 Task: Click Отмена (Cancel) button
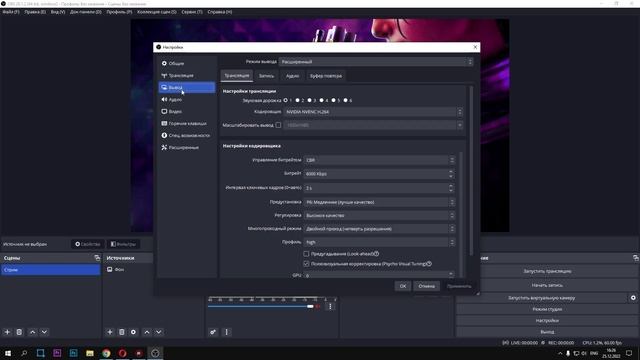pyautogui.click(x=427, y=286)
